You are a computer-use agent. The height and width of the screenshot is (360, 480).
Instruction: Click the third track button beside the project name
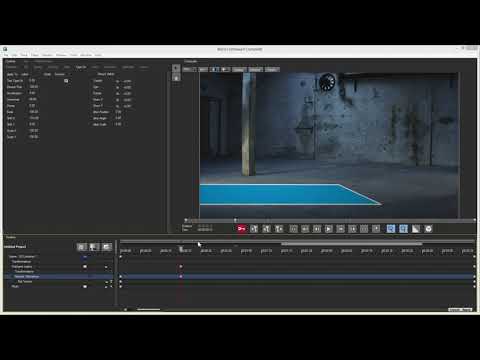pos(107,247)
